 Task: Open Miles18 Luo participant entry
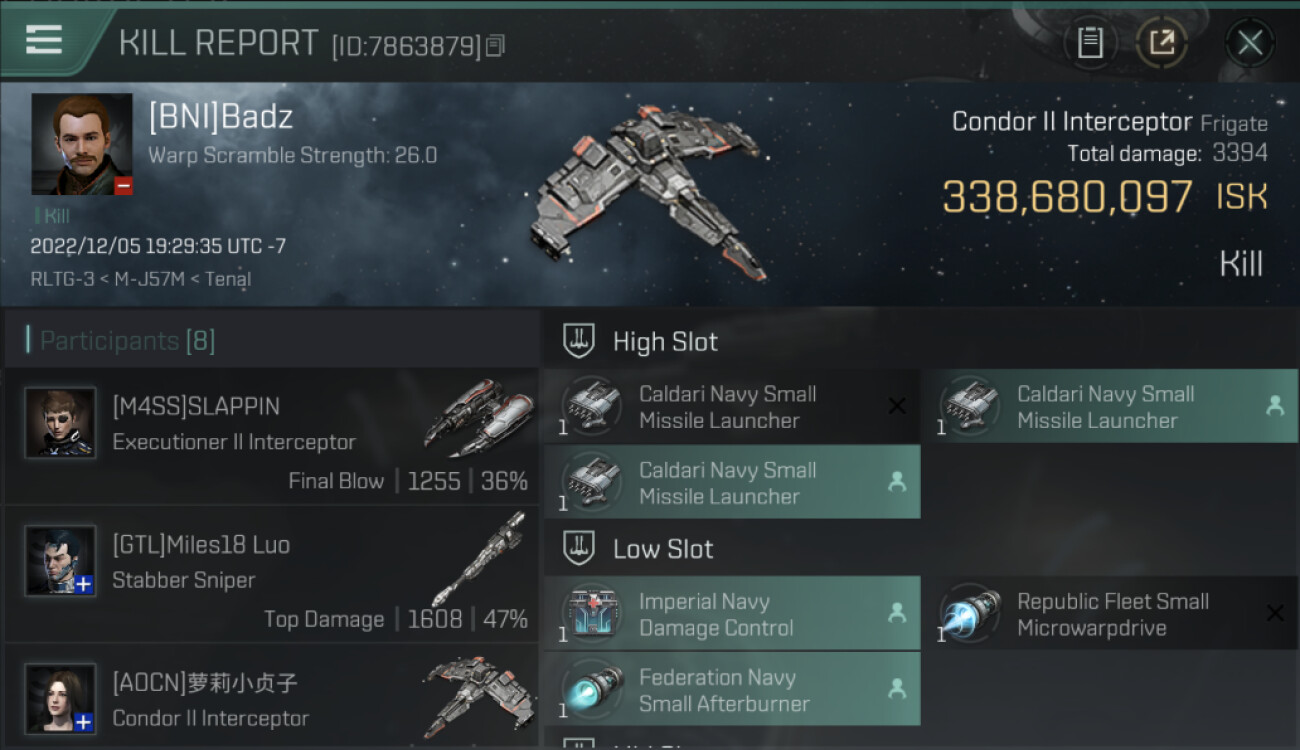(x=272, y=575)
